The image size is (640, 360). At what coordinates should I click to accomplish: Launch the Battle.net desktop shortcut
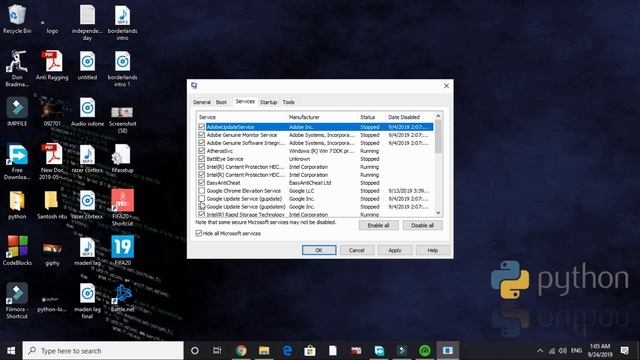(122, 298)
